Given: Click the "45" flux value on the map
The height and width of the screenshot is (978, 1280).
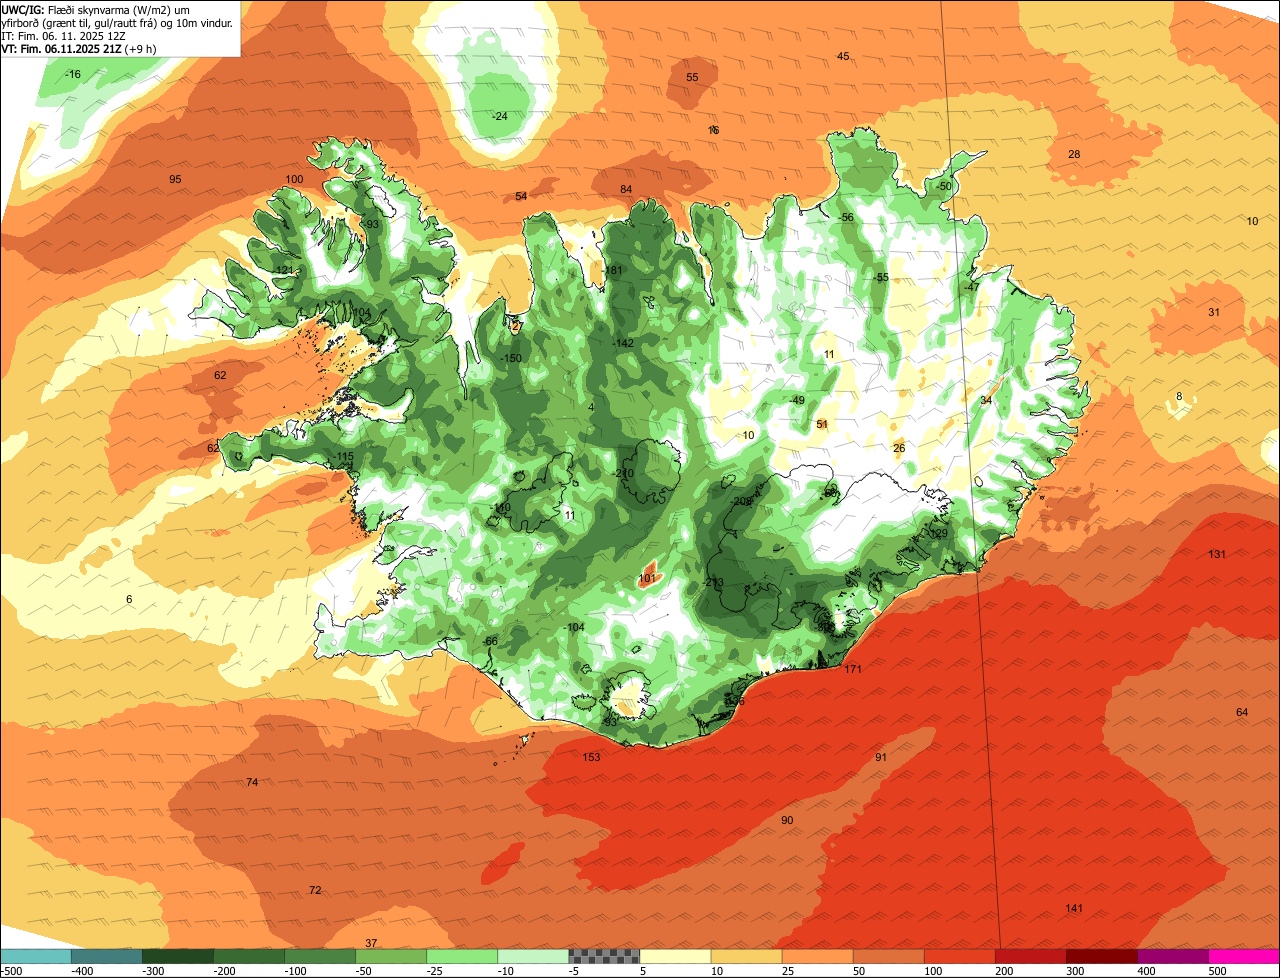Looking at the screenshot, I should click(843, 56).
